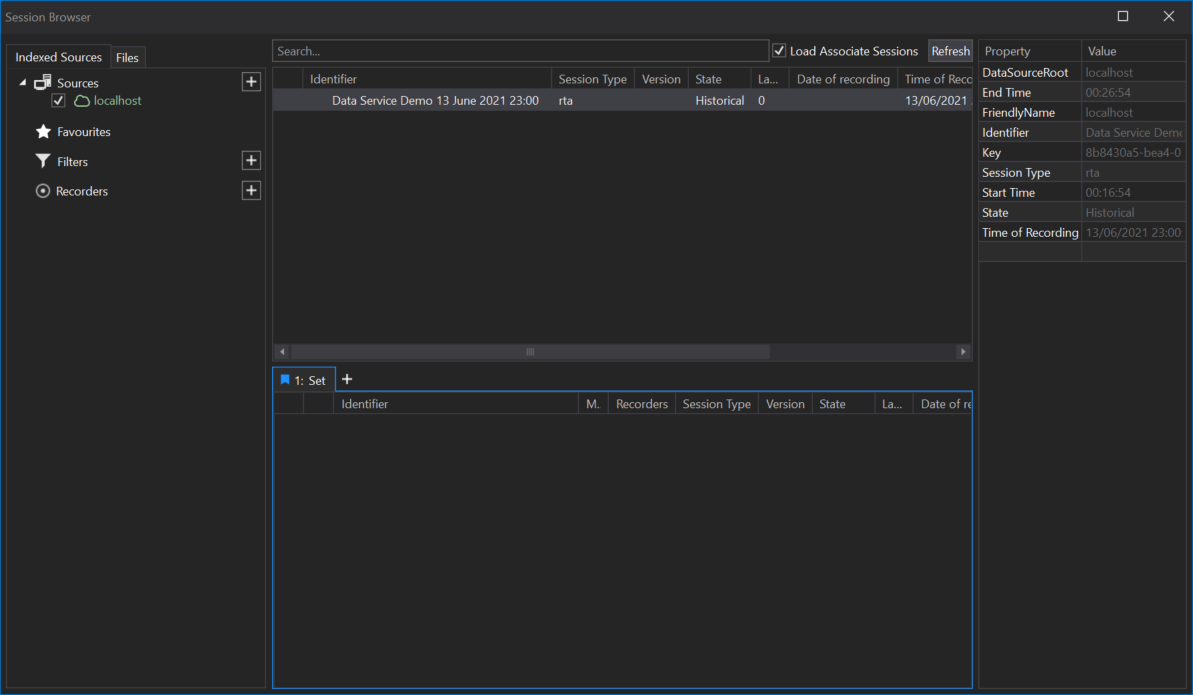Select the Indexed Sources tab
The height and width of the screenshot is (695, 1193).
(x=57, y=57)
